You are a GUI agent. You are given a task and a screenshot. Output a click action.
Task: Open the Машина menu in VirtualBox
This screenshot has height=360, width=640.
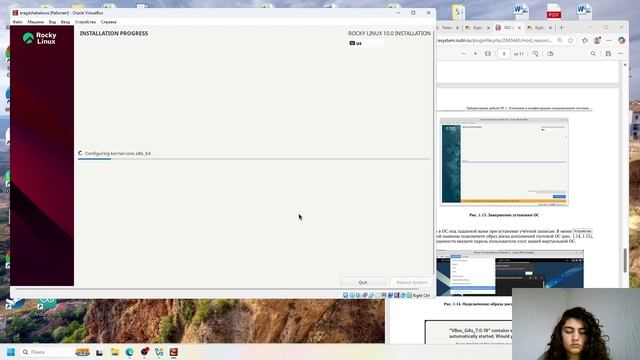coord(36,22)
